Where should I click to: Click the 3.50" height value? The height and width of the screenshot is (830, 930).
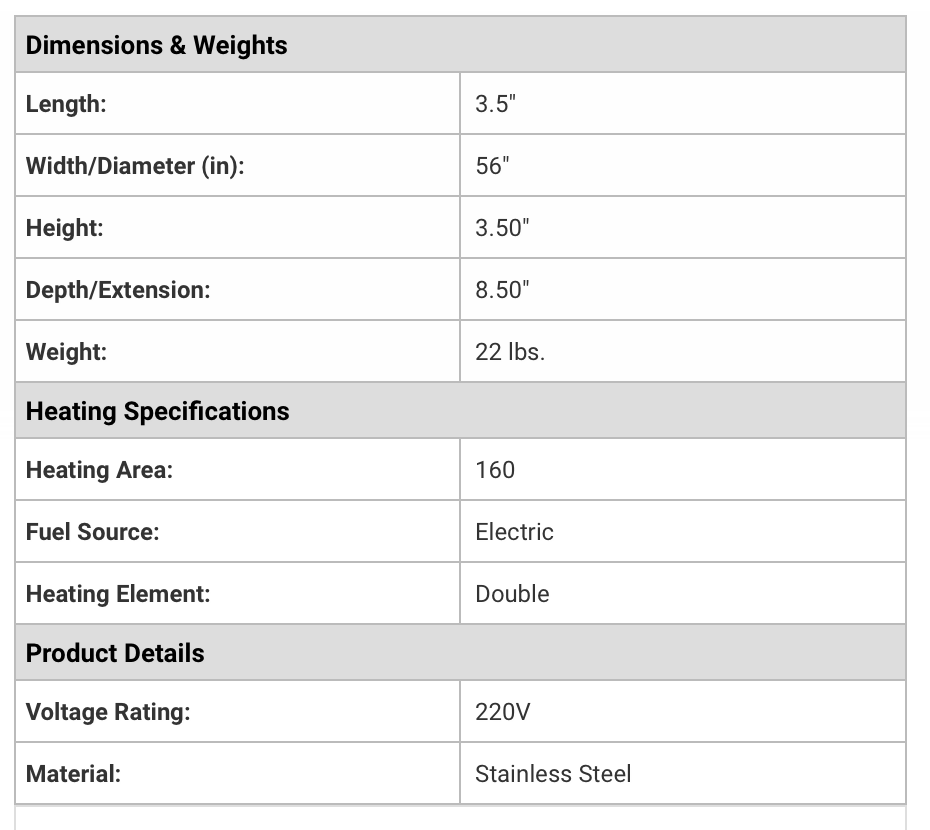tap(502, 228)
